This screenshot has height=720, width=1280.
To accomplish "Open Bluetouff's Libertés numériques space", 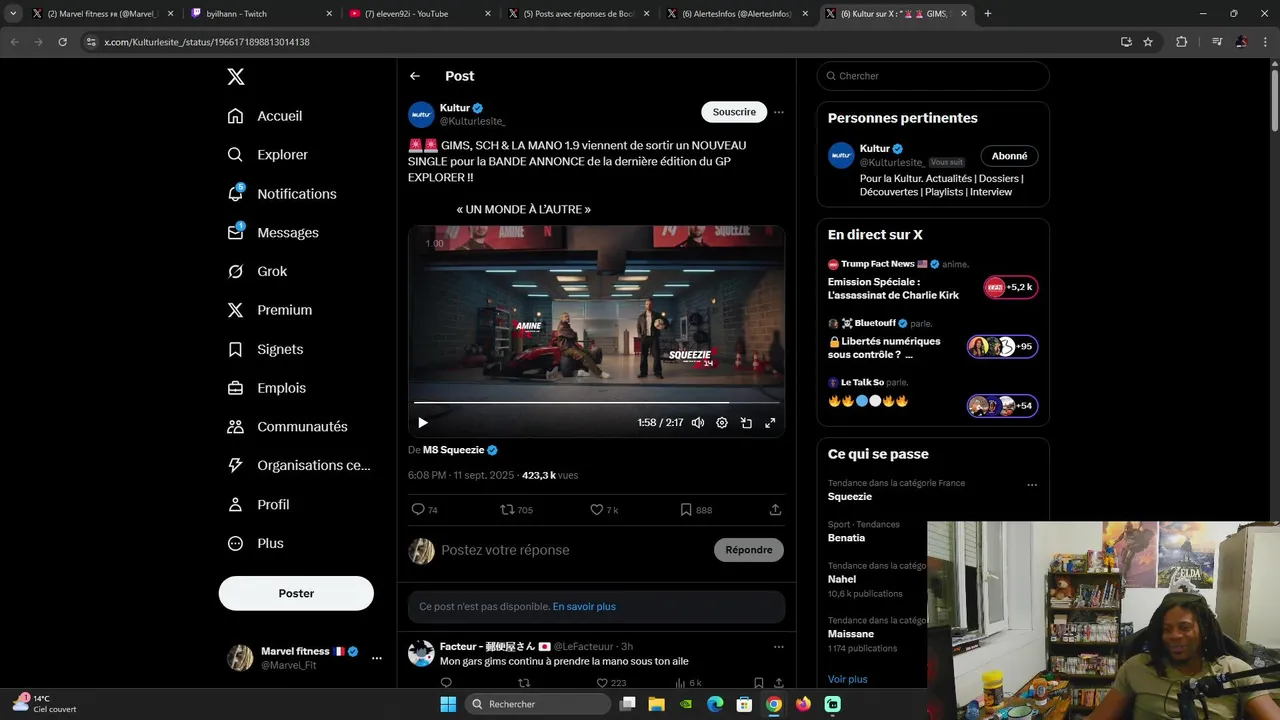I will pos(933,340).
